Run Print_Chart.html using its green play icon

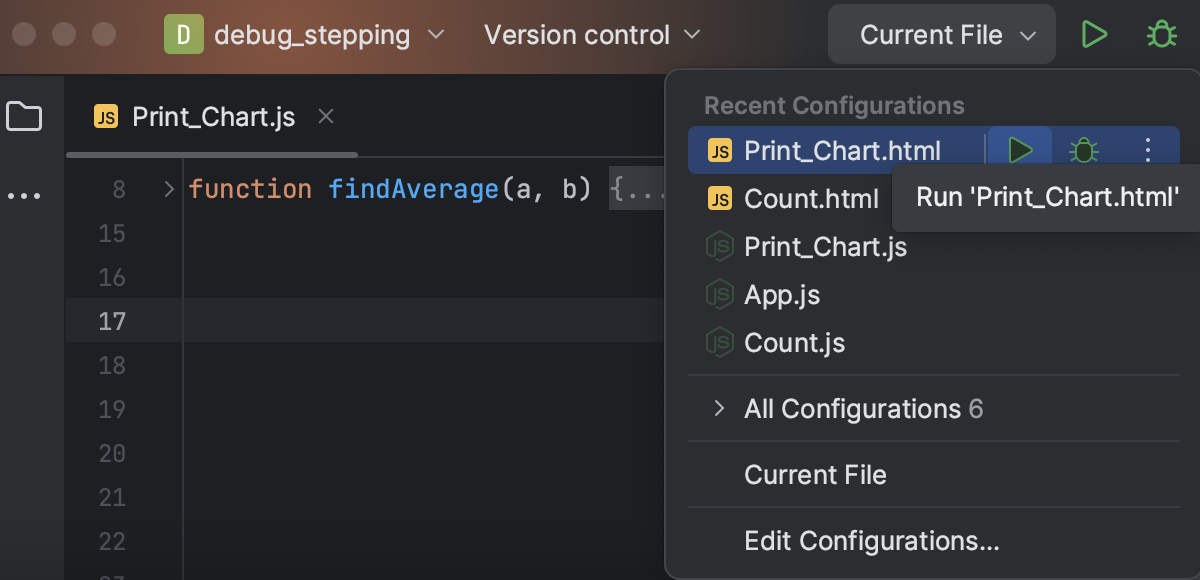click(1020, 150)
